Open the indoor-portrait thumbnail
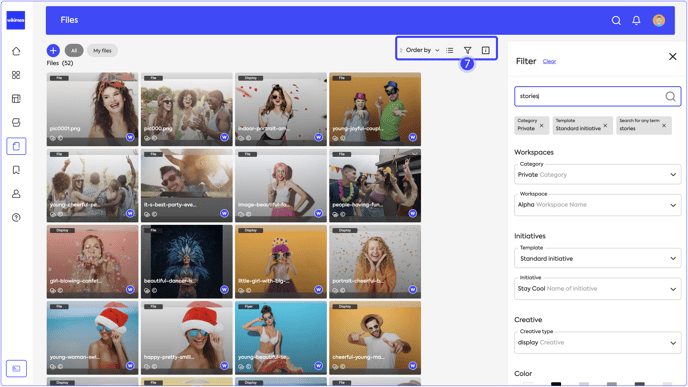Viewport: 688px width, 387px height. point(281,109)
